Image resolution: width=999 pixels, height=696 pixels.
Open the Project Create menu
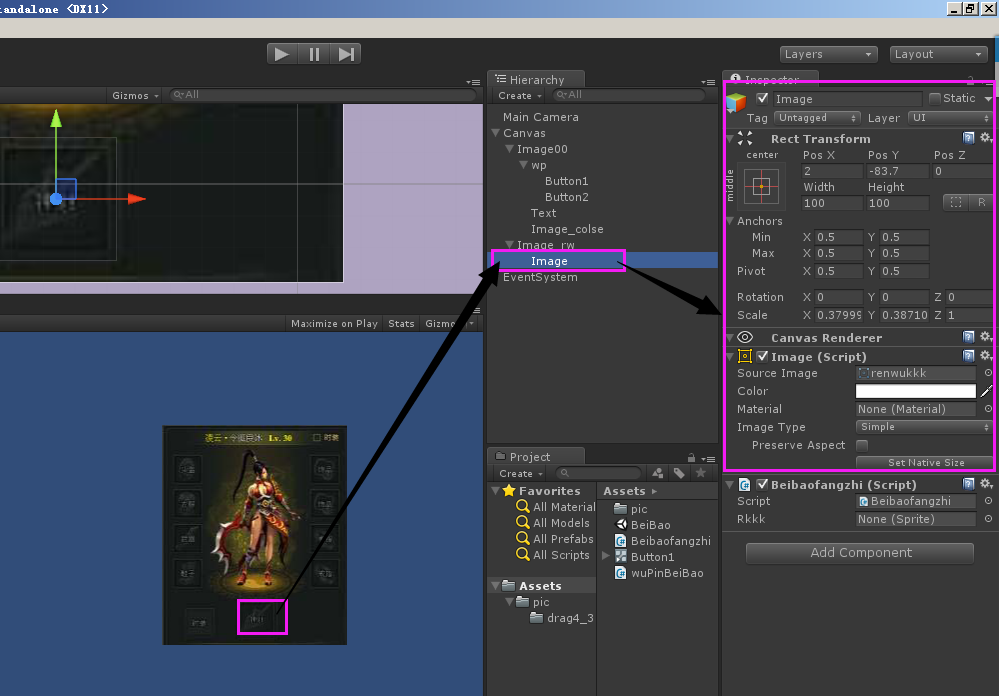point(521,474)
